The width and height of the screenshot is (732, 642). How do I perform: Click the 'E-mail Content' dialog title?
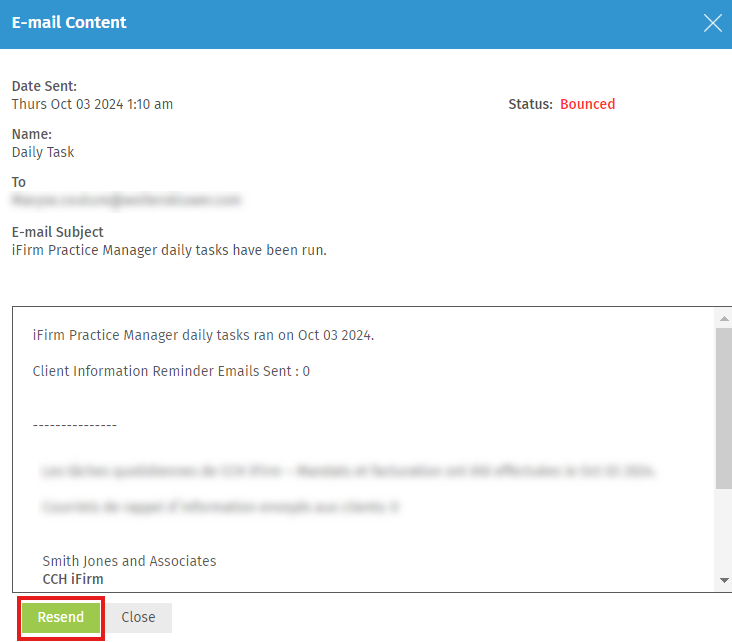coord(69,22)
